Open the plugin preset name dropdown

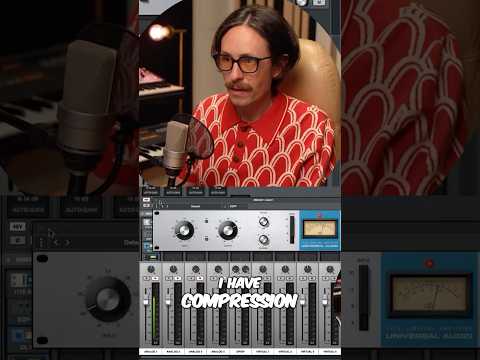tap(196, 206)
